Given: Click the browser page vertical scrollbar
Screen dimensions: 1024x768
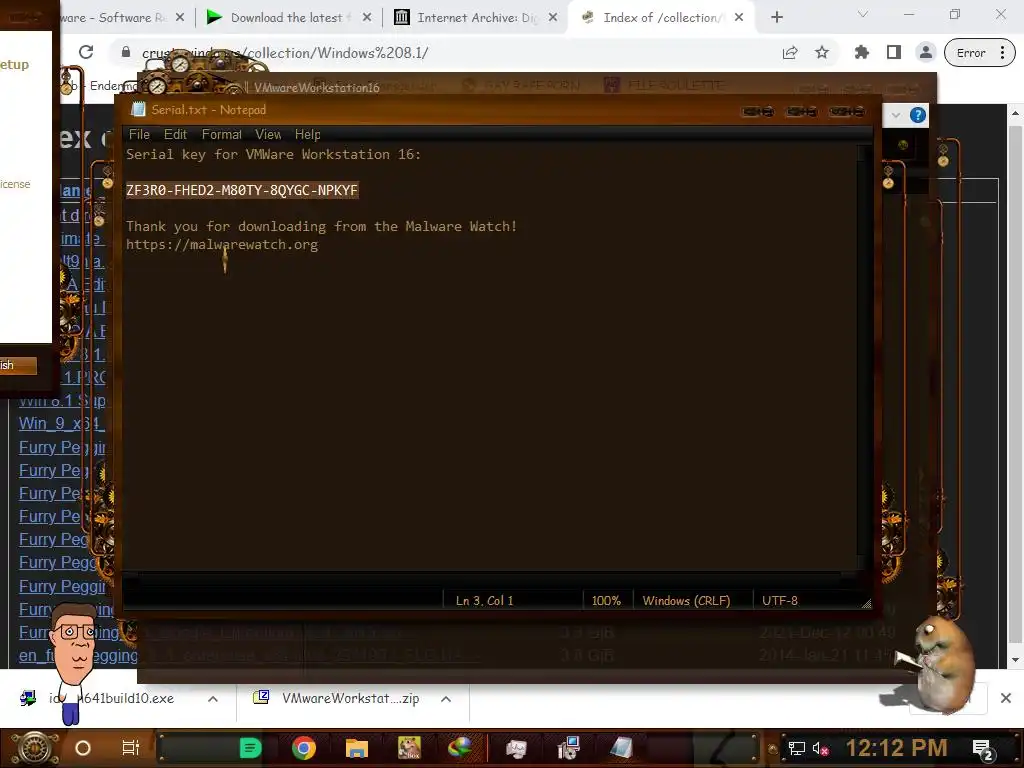Looking at the screenshot, I should coord(1015,385).
